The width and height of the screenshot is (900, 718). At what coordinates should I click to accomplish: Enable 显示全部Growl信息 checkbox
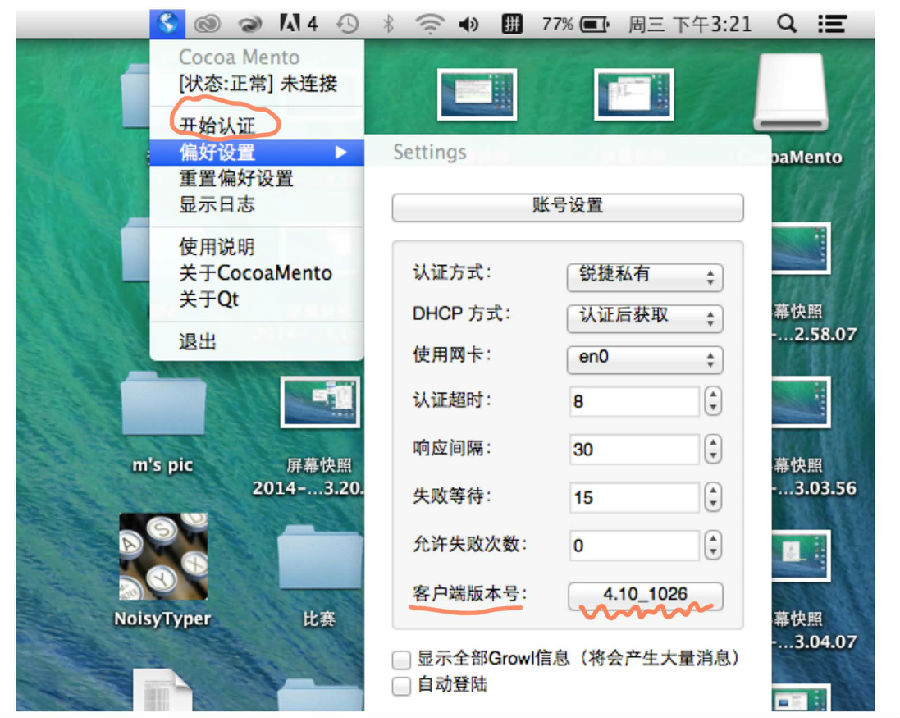click(402, 660)
